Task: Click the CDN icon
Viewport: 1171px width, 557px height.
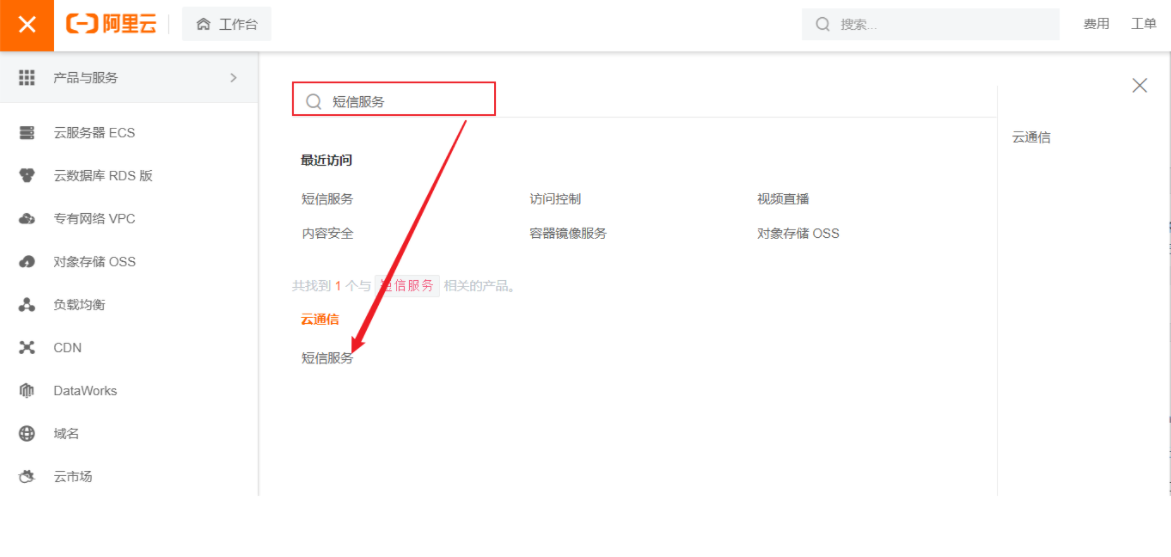Action: click(27, 348)
